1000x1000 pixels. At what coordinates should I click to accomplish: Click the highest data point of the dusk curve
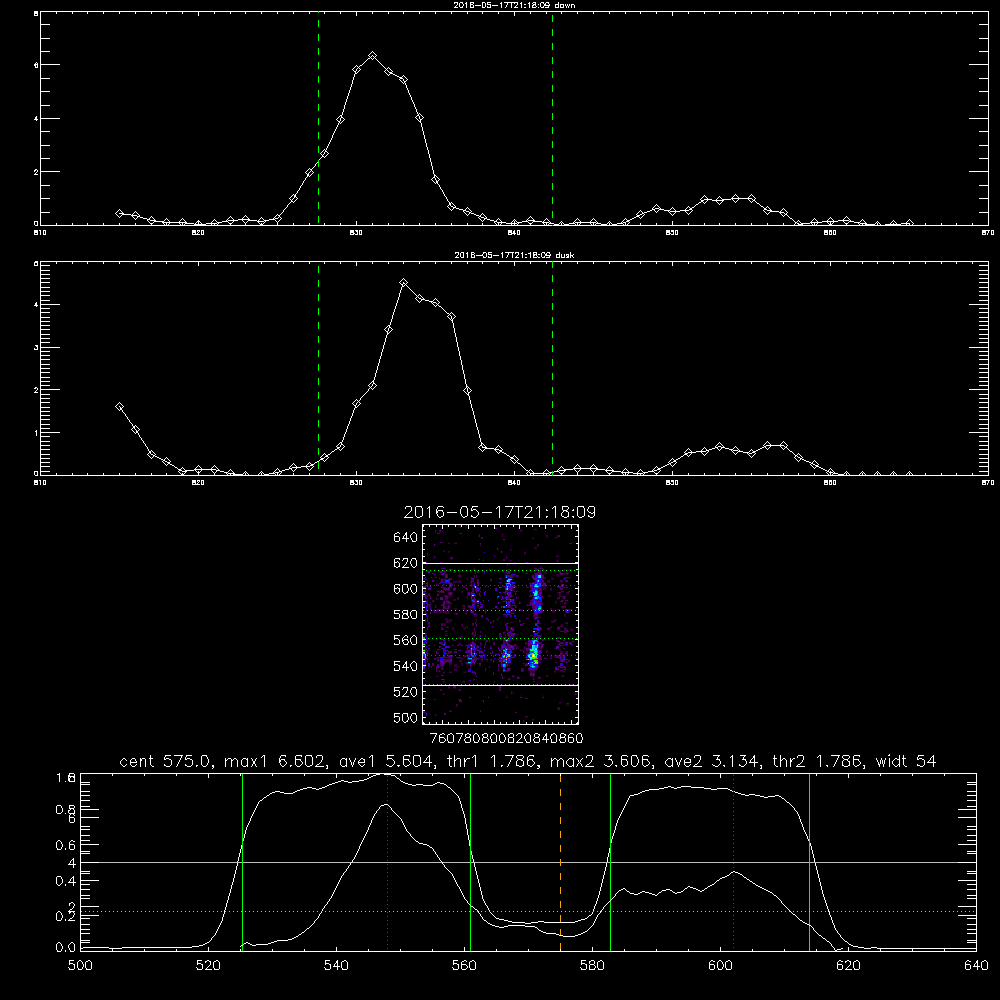point(404,283)
